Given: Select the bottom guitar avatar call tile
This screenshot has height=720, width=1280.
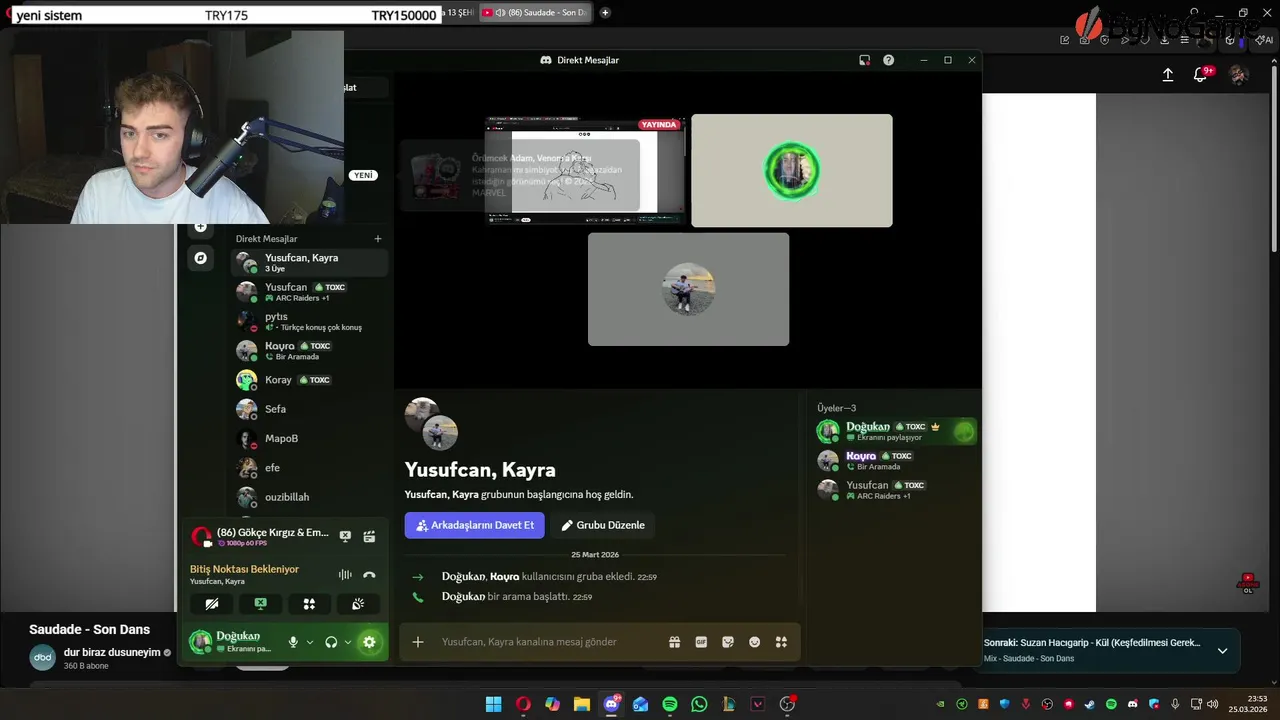Looking at the screenshot, I should pos(688,289).
